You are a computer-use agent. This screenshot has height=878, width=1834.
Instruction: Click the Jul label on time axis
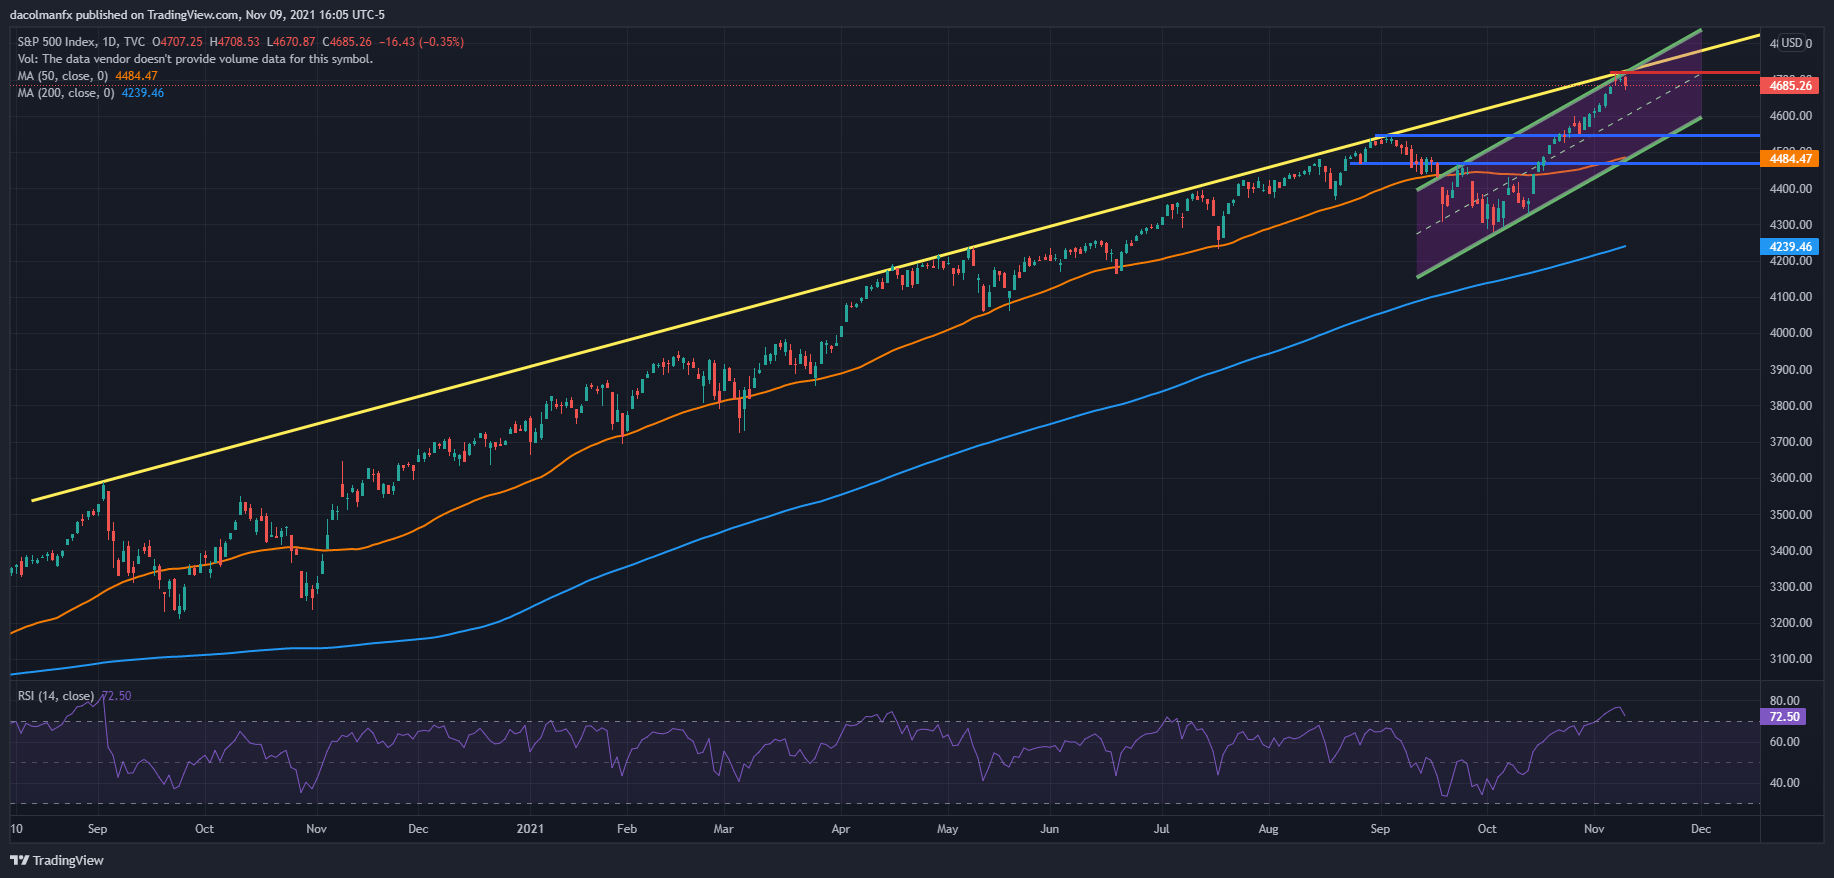1162,829
